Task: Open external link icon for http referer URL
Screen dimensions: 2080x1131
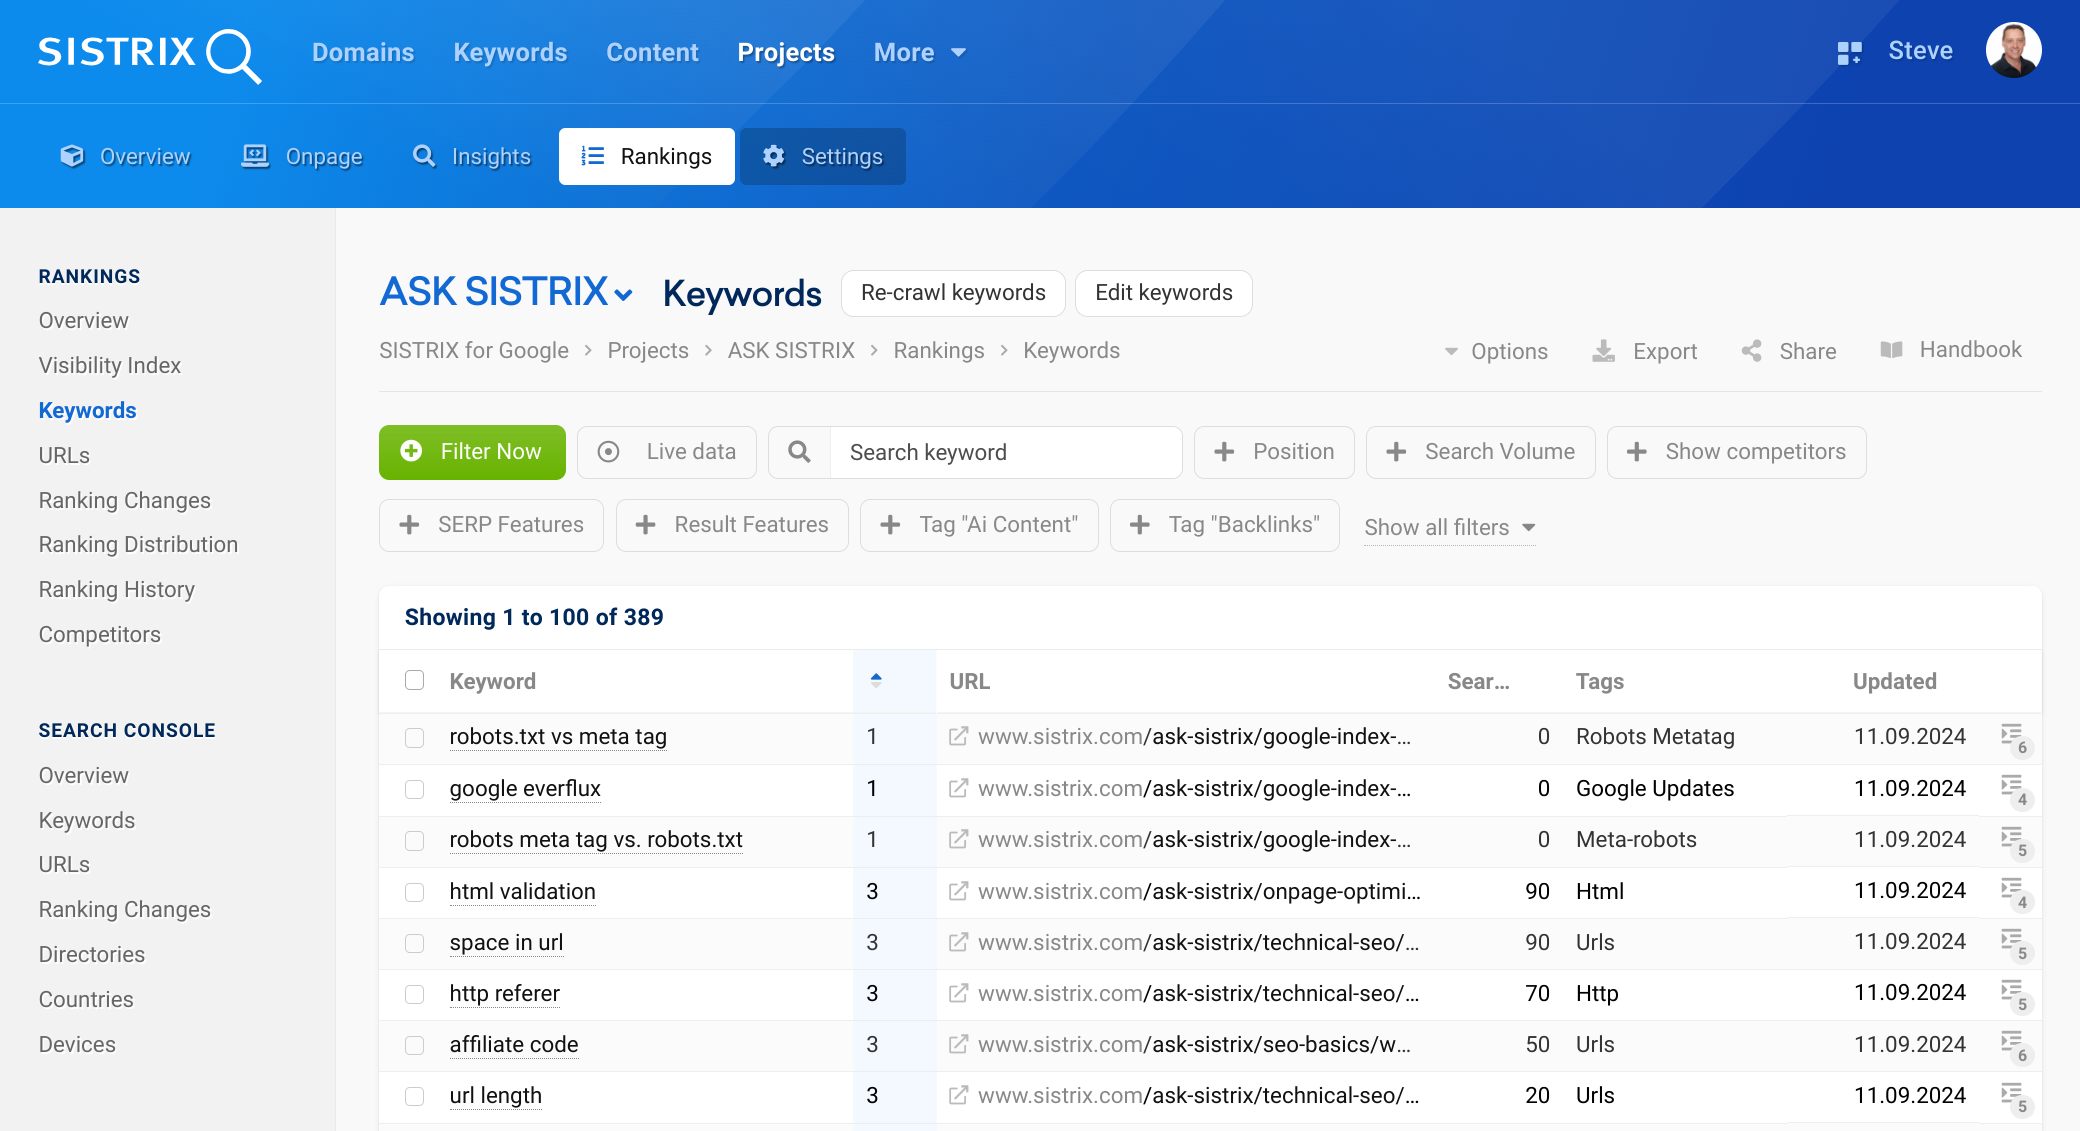Action: pyautogui.click(x=958, y=993)
